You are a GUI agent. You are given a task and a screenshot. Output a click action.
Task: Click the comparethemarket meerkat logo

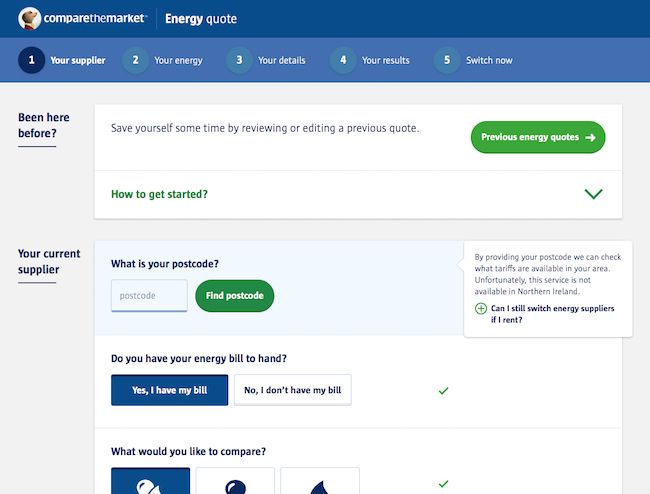(29, 19)
